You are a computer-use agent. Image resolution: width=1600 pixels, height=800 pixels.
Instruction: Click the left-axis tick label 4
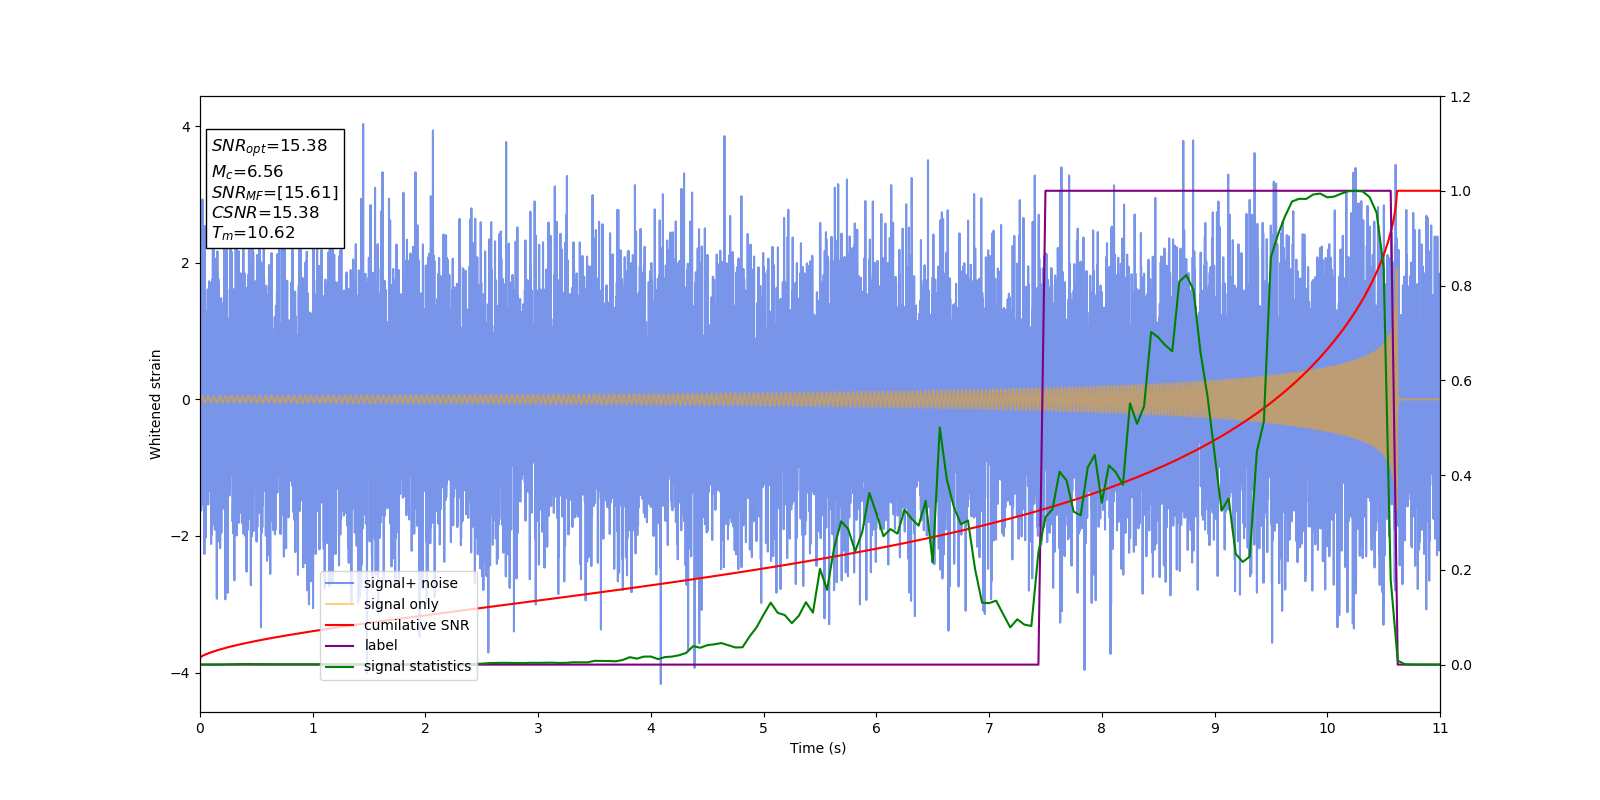[x=186, y=127]
